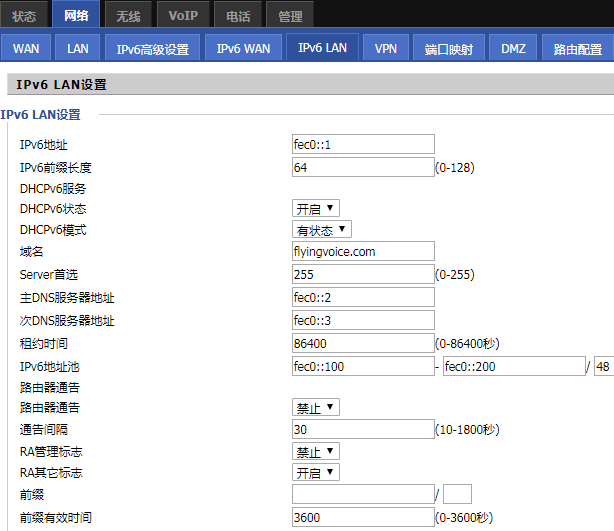Viewport: 614px width, 531px height.
Task: Click the IPv6地址 input field
Action: (363, 144)
